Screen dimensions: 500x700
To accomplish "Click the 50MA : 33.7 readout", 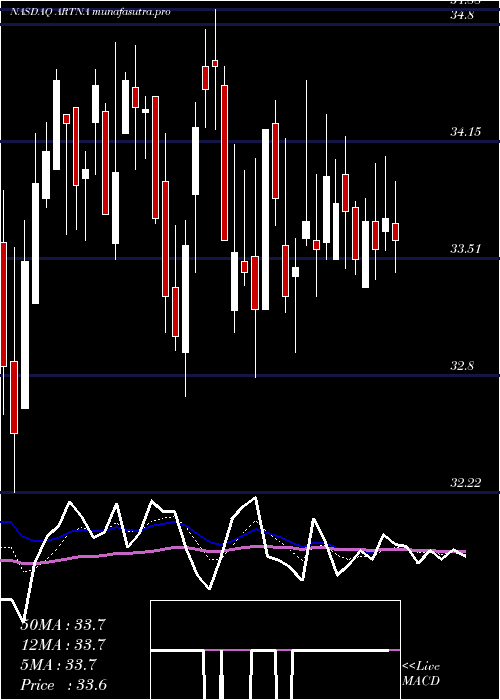I will tap(63, 625).
